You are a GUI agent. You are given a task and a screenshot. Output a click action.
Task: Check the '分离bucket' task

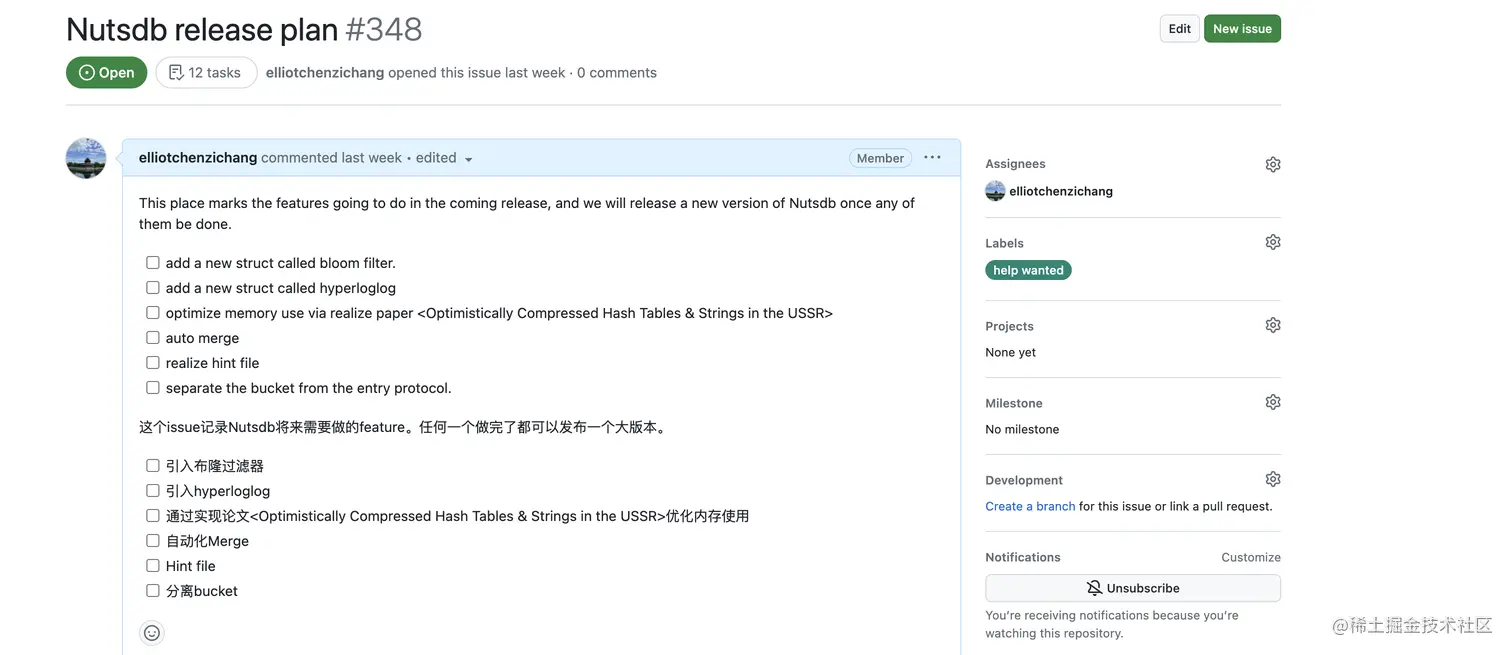(x=153, y=591)
